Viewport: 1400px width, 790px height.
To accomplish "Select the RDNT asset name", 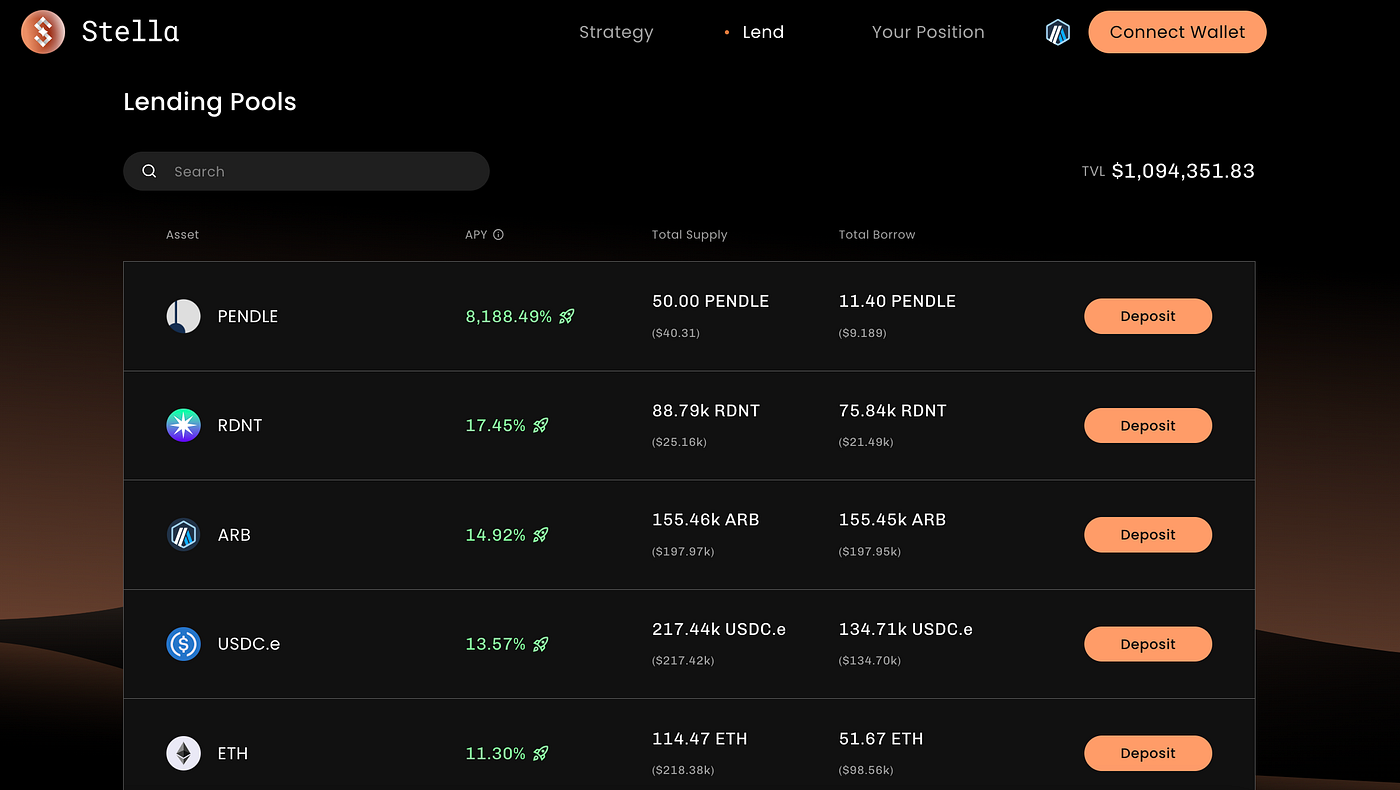I will pyautogui.click(x=240, y=425).
